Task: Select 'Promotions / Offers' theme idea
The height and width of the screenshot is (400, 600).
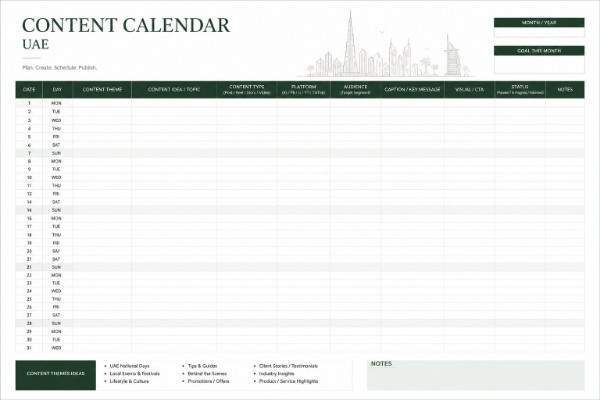Action: 209,381
